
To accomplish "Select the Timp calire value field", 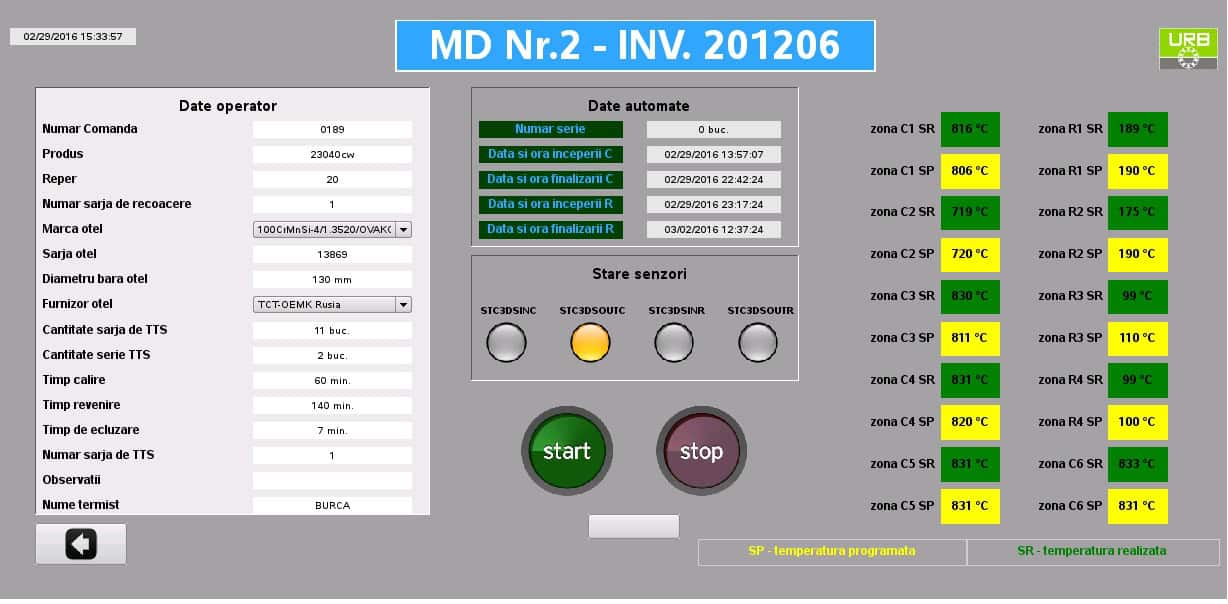I will 332,380.
